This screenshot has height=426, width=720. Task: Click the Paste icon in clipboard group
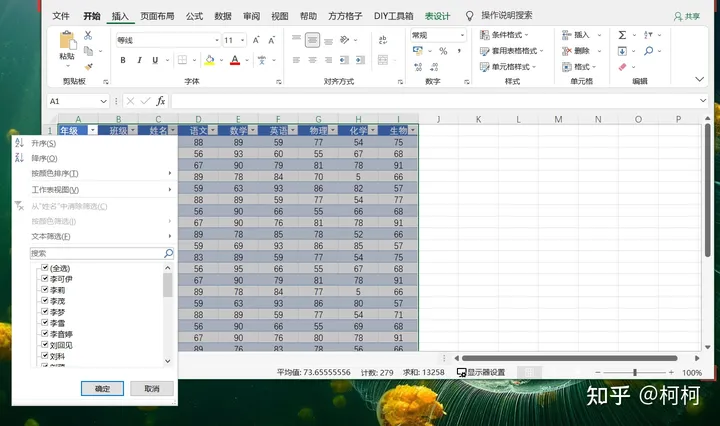tap(68, 40)
